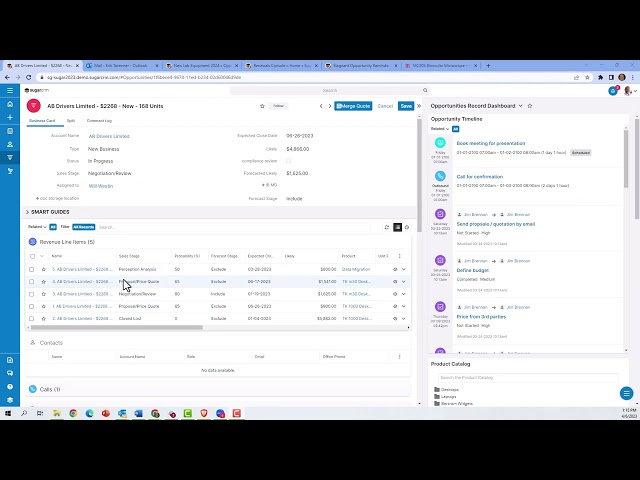640x480 pixels.
Task: Check line item 4 Proposal/Price Quote 06-17-2023
Action: point(31,282)
